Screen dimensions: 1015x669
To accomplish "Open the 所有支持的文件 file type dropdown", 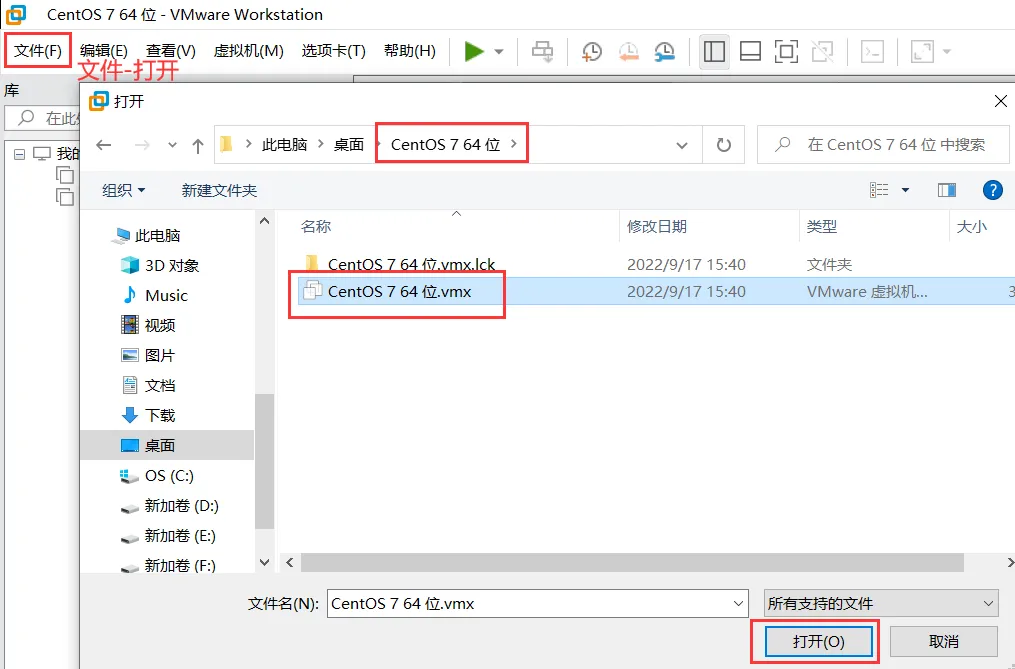I will coord(881,604).
